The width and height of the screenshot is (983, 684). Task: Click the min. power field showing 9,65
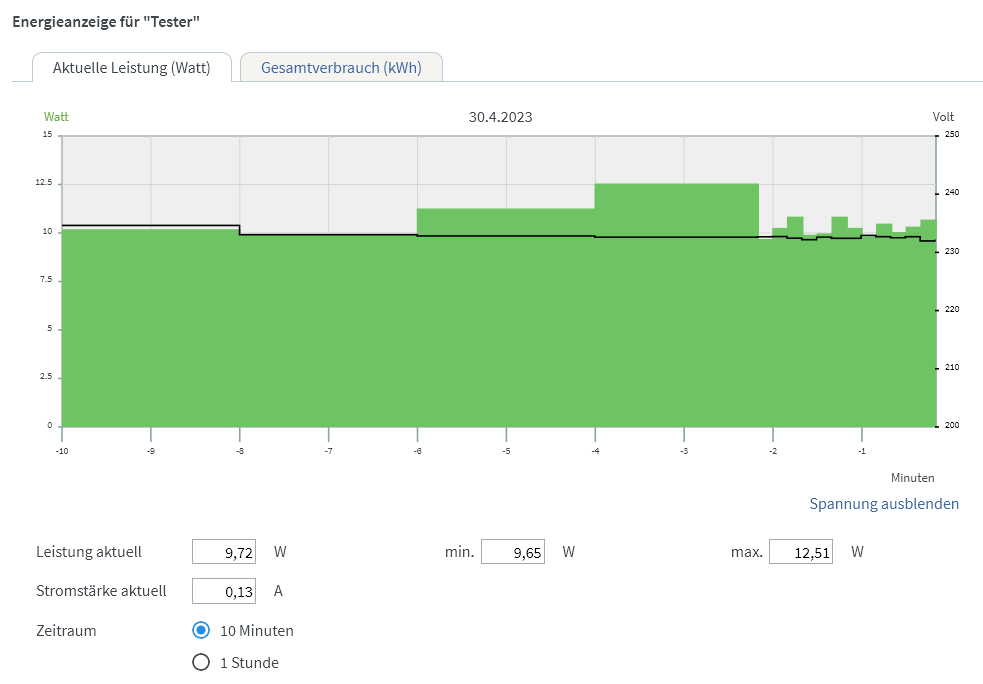(513, 552)
